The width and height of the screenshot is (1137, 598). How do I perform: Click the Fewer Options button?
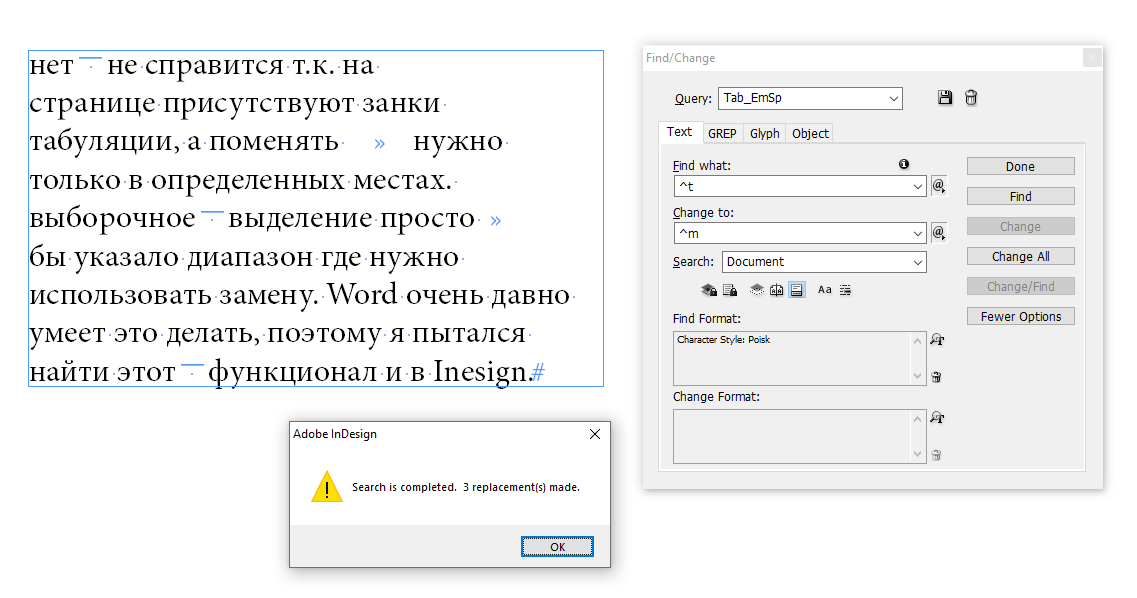(x=1020, y=317)
